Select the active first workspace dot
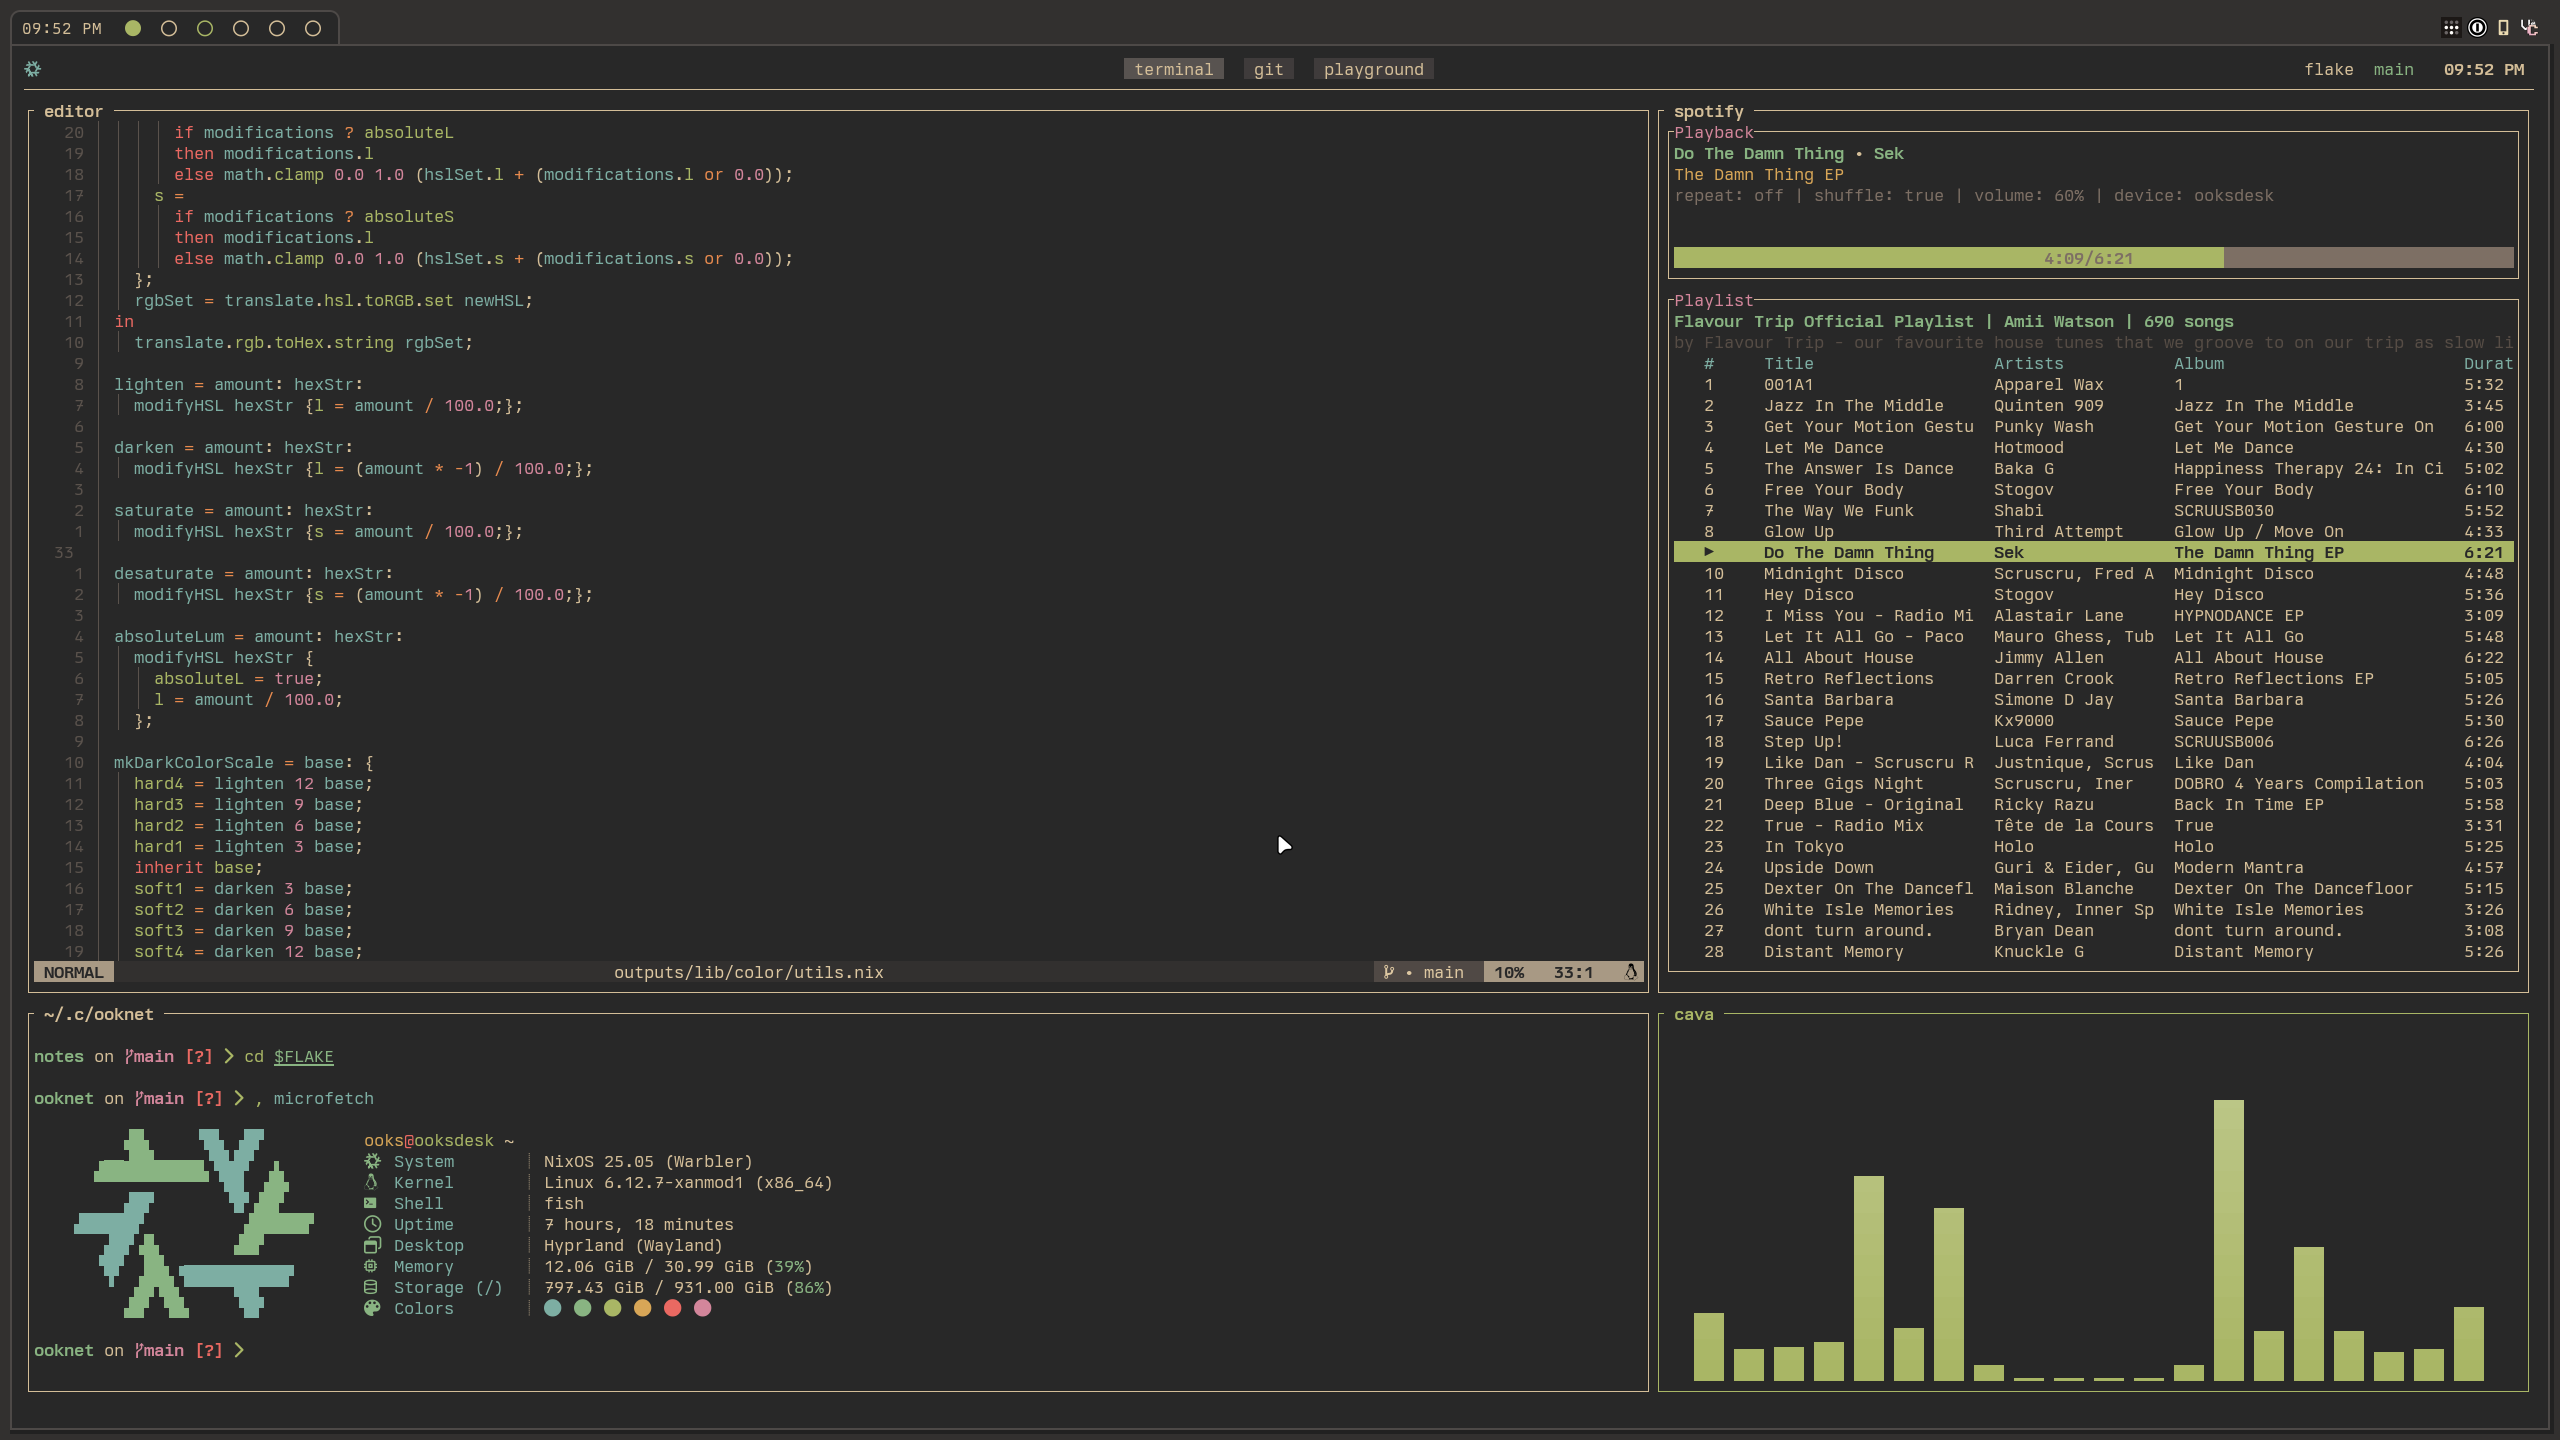This screenshot has height=1440, width=2560. coord(133,28)
